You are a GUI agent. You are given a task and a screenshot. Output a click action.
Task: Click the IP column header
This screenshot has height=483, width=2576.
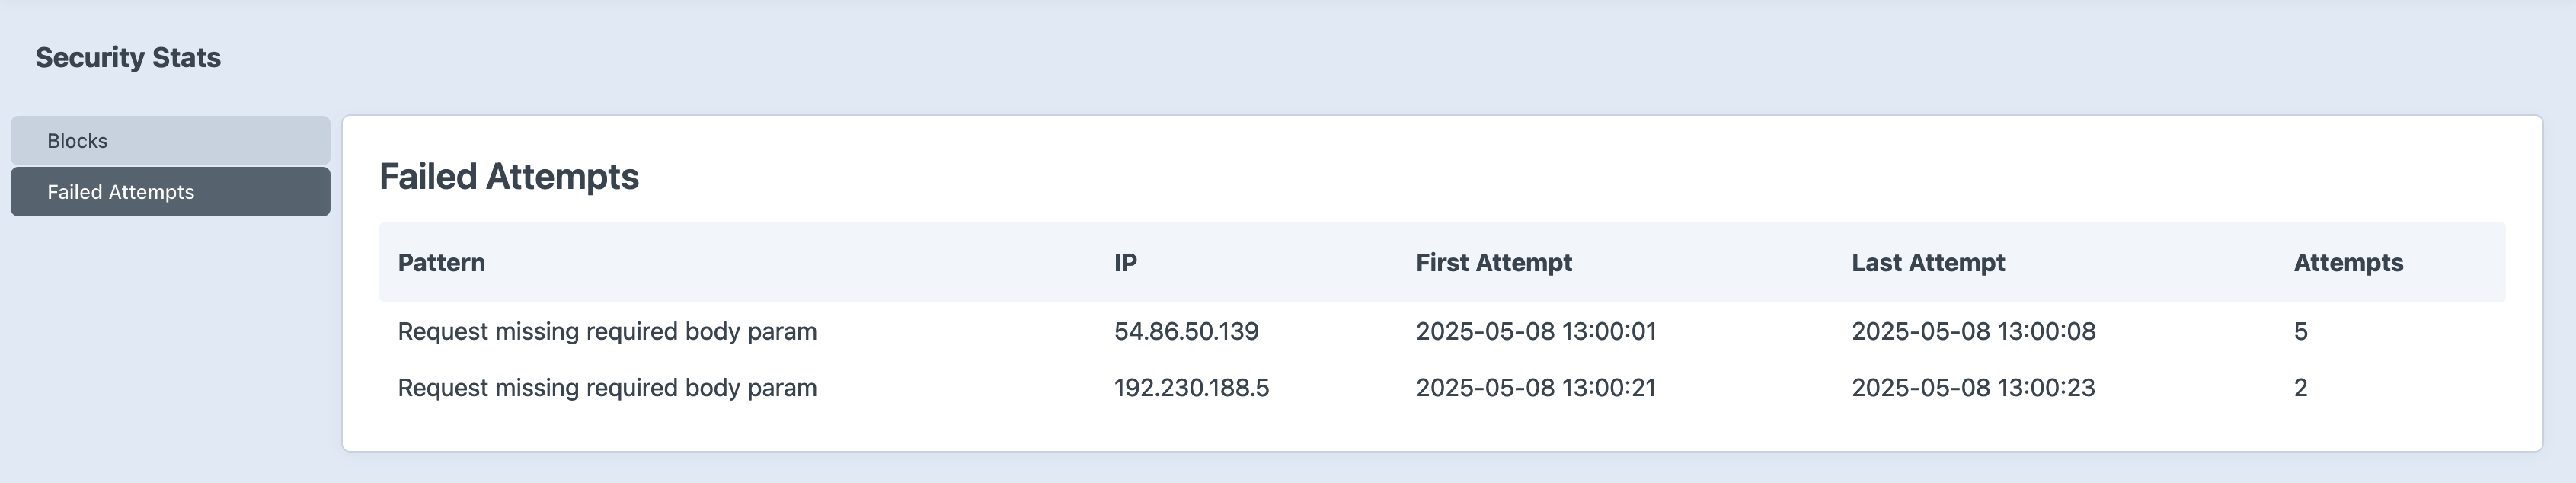1125,263
